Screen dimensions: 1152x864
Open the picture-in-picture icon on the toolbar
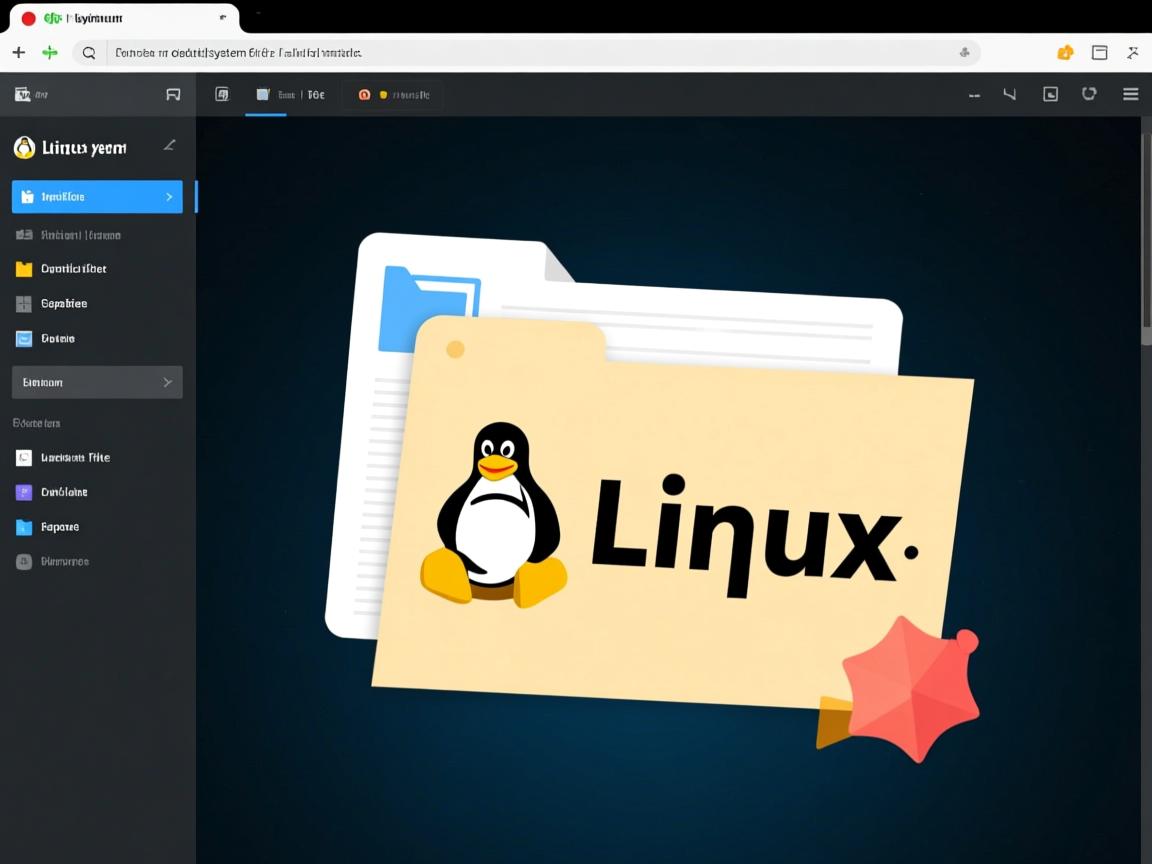pos(1050,94)
